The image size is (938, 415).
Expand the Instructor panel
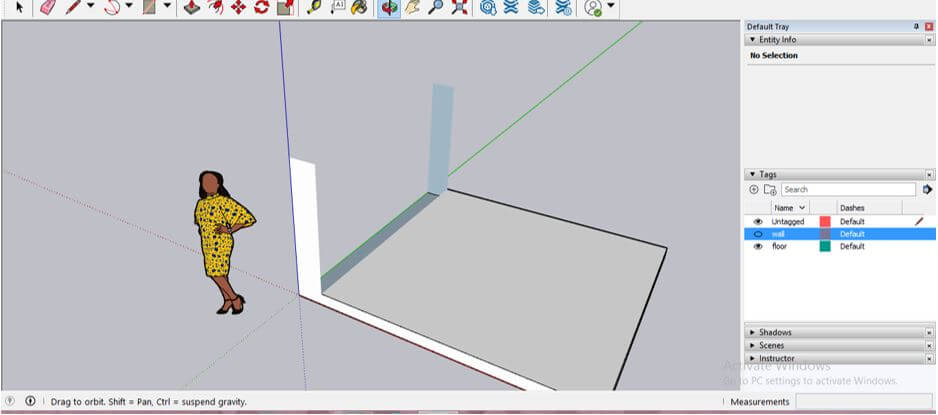[x=753, y=359]
